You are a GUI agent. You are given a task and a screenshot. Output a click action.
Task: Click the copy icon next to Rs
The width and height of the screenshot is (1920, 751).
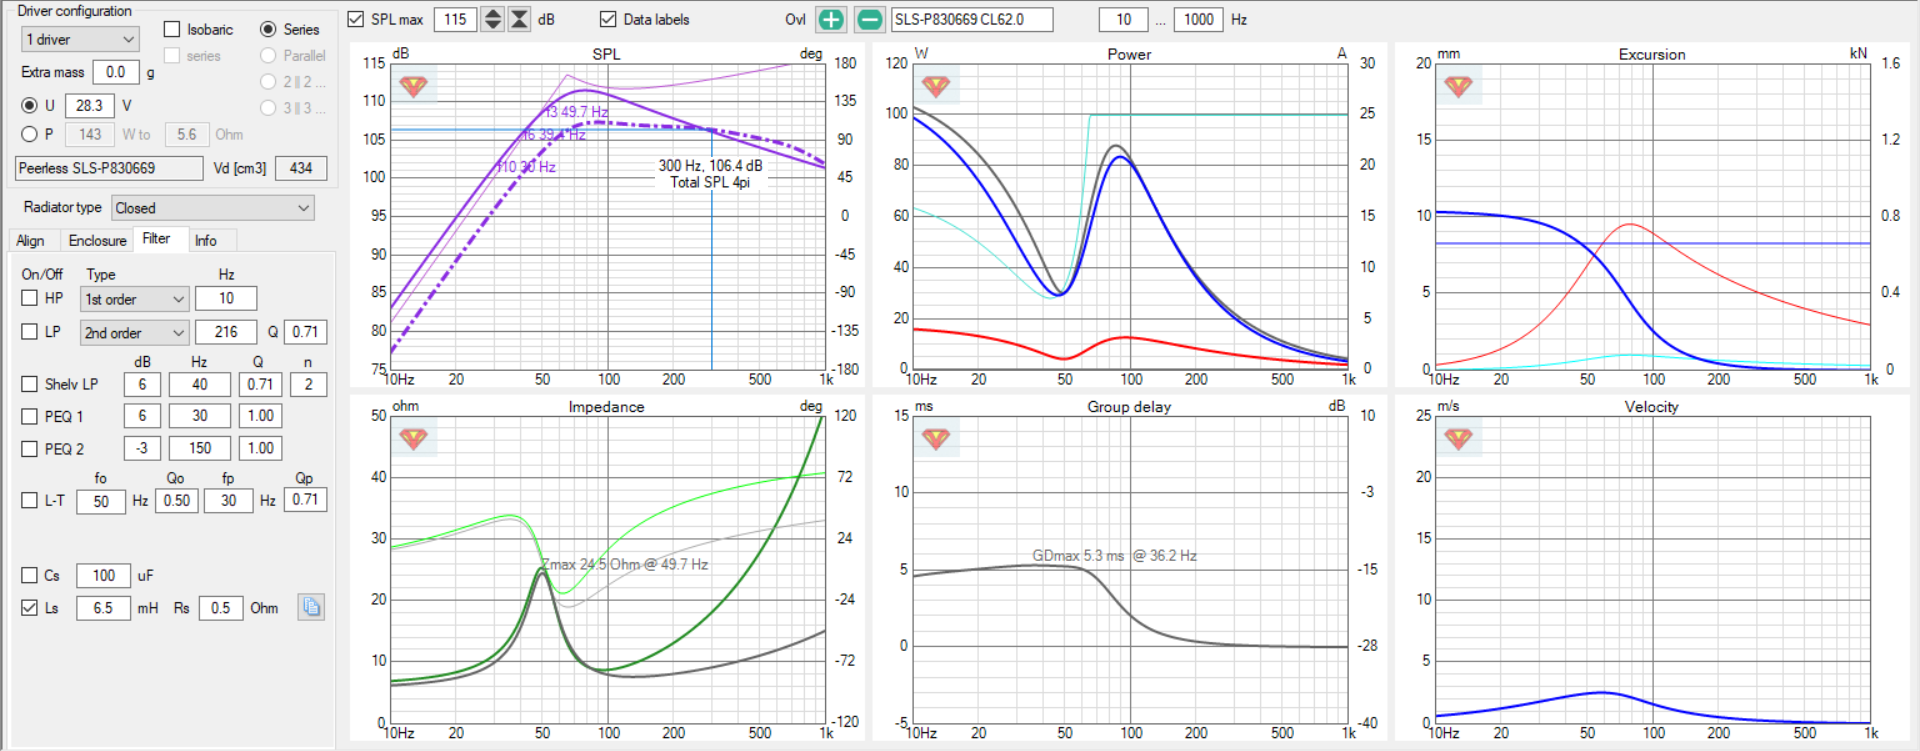coord(311,607)
